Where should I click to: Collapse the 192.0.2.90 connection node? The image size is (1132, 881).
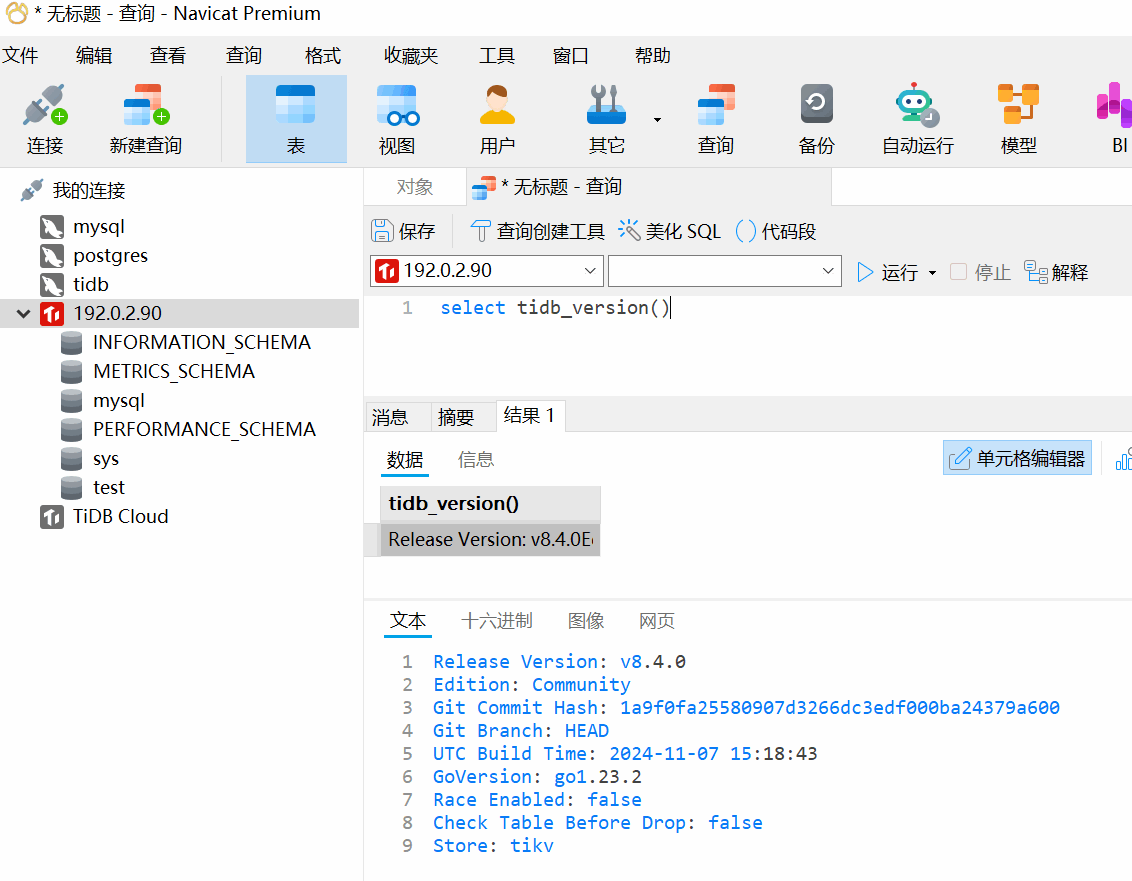tap(23, 313)
